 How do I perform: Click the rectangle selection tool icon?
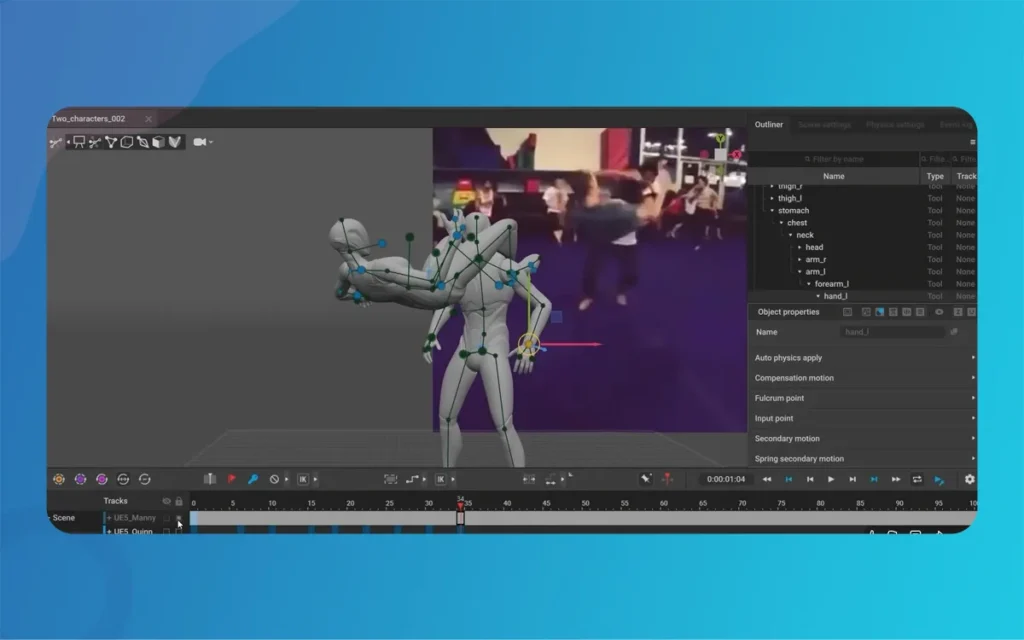78,143
